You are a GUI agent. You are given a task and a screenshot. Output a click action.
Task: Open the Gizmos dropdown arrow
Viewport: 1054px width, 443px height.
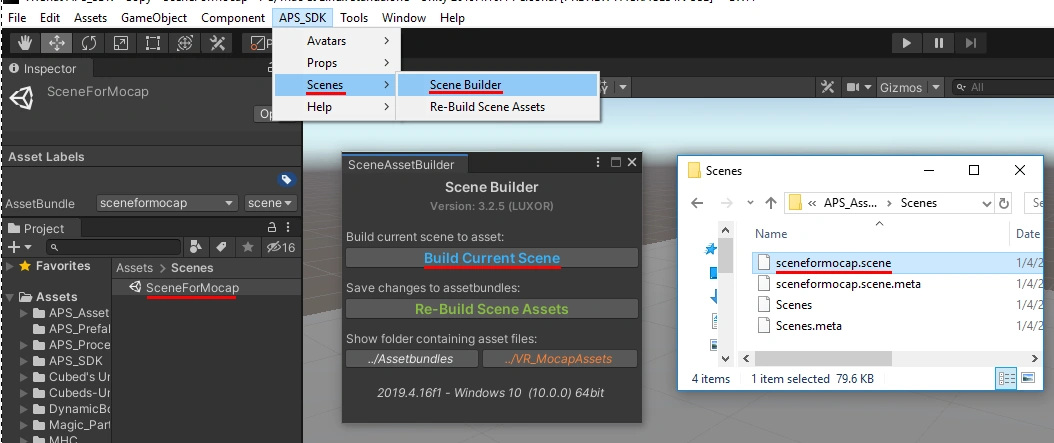click(x=936, y=87)
